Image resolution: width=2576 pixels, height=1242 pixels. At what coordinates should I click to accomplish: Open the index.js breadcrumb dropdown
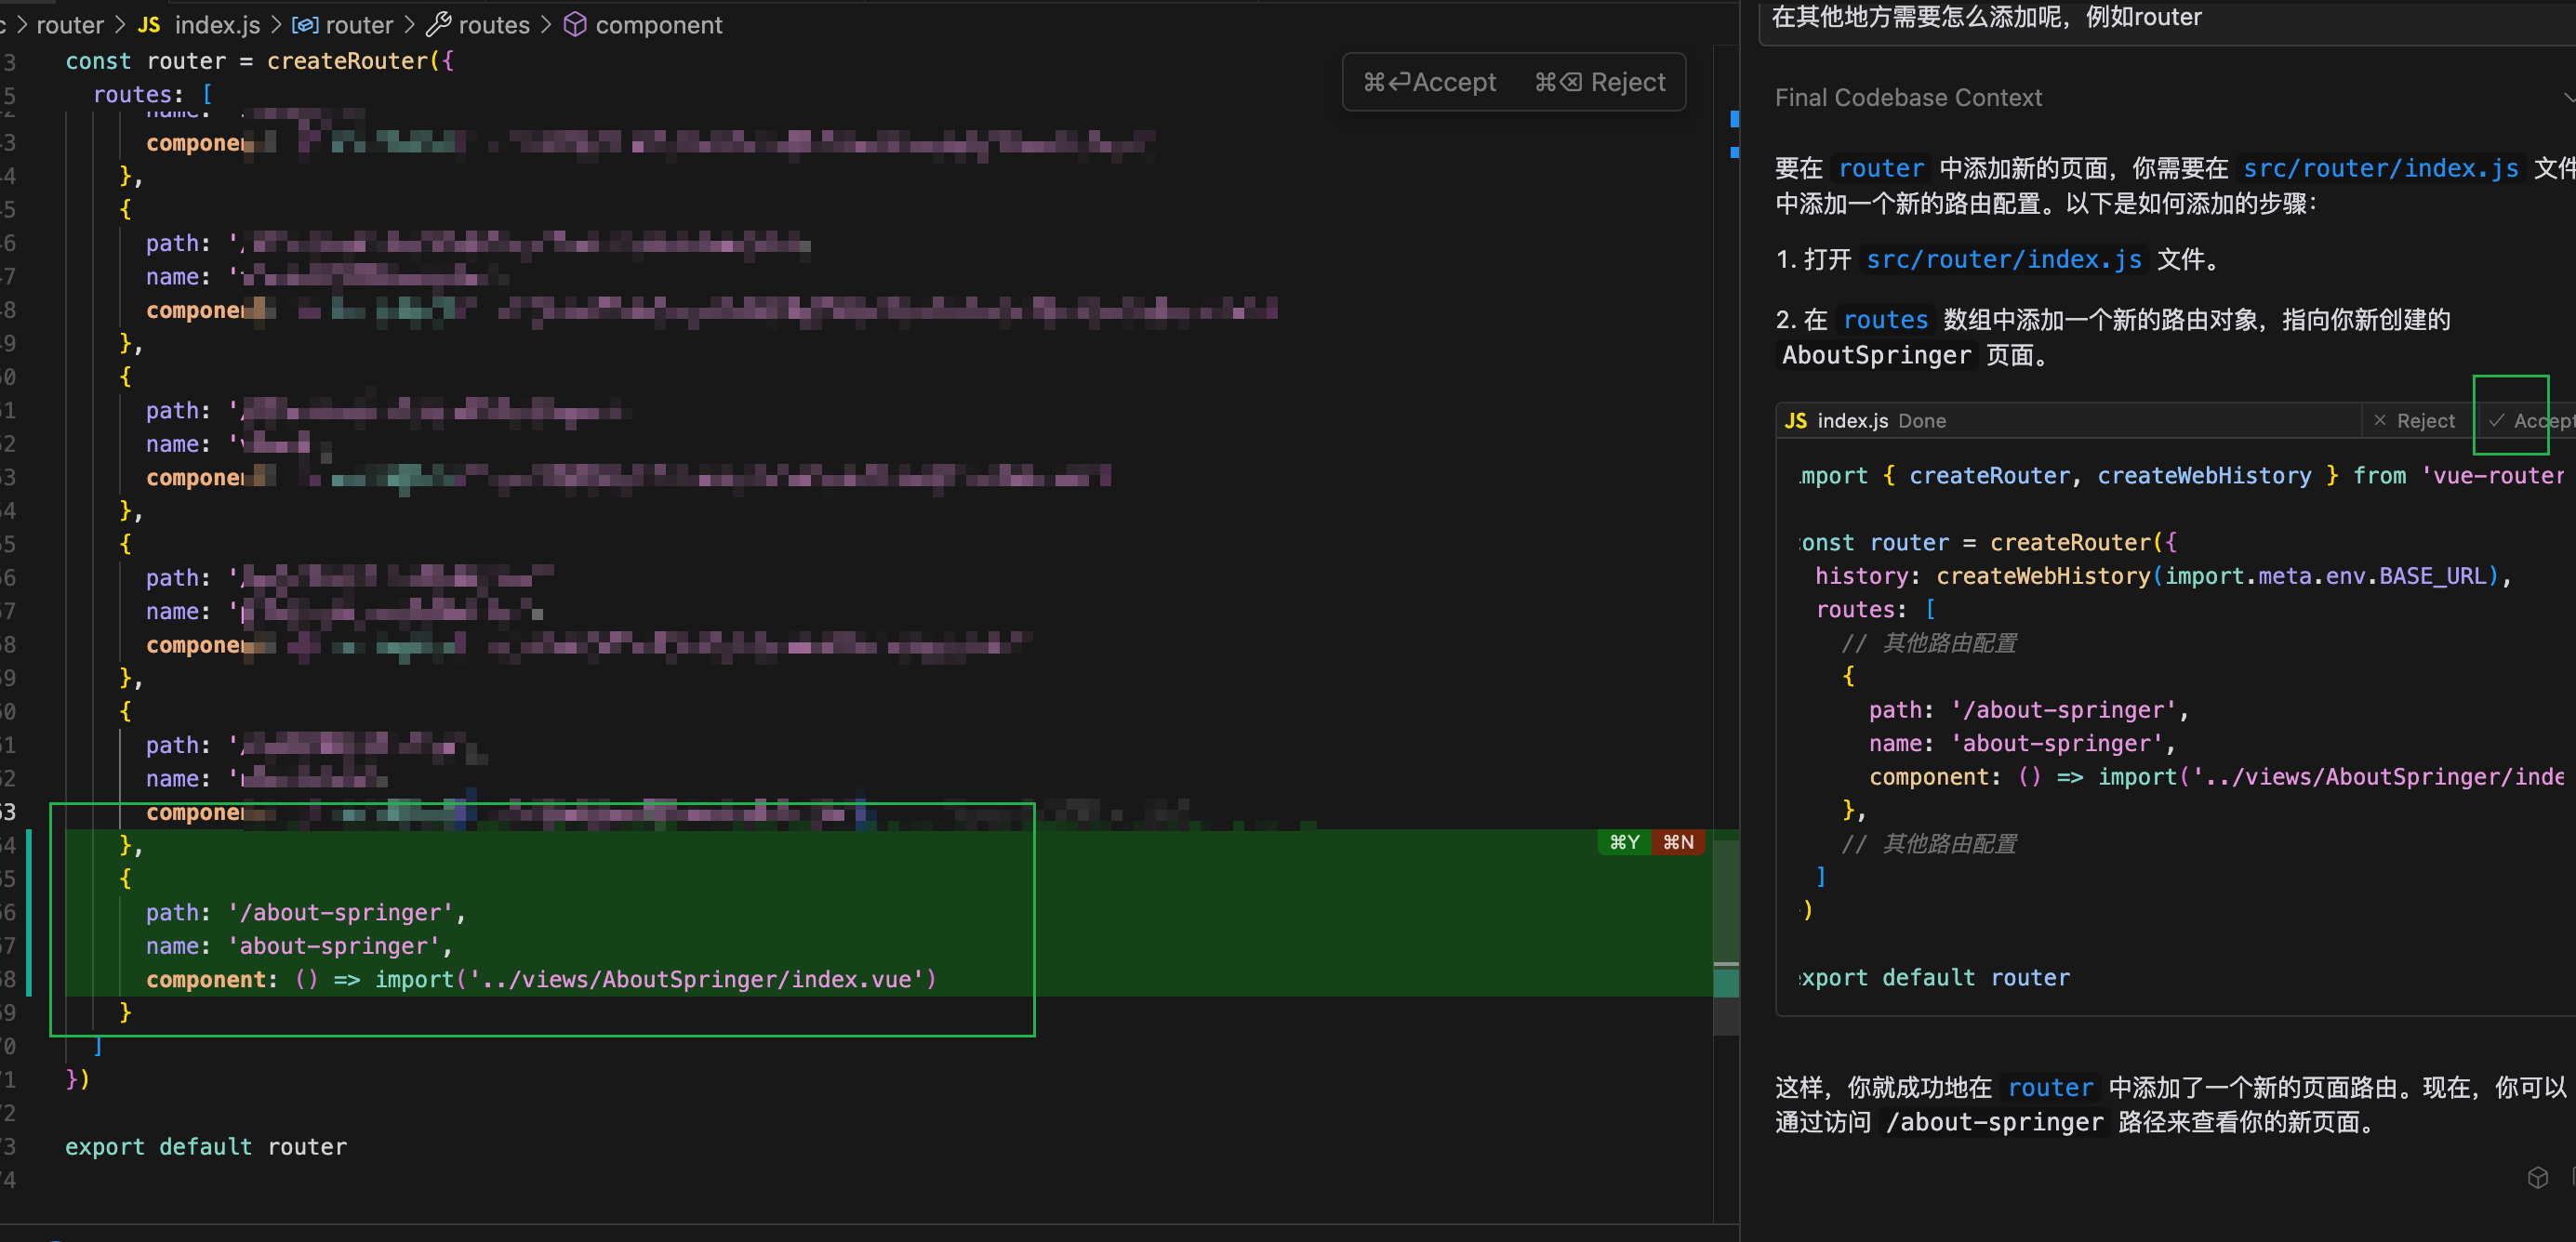pyautogui.click(x=217, y=25)
